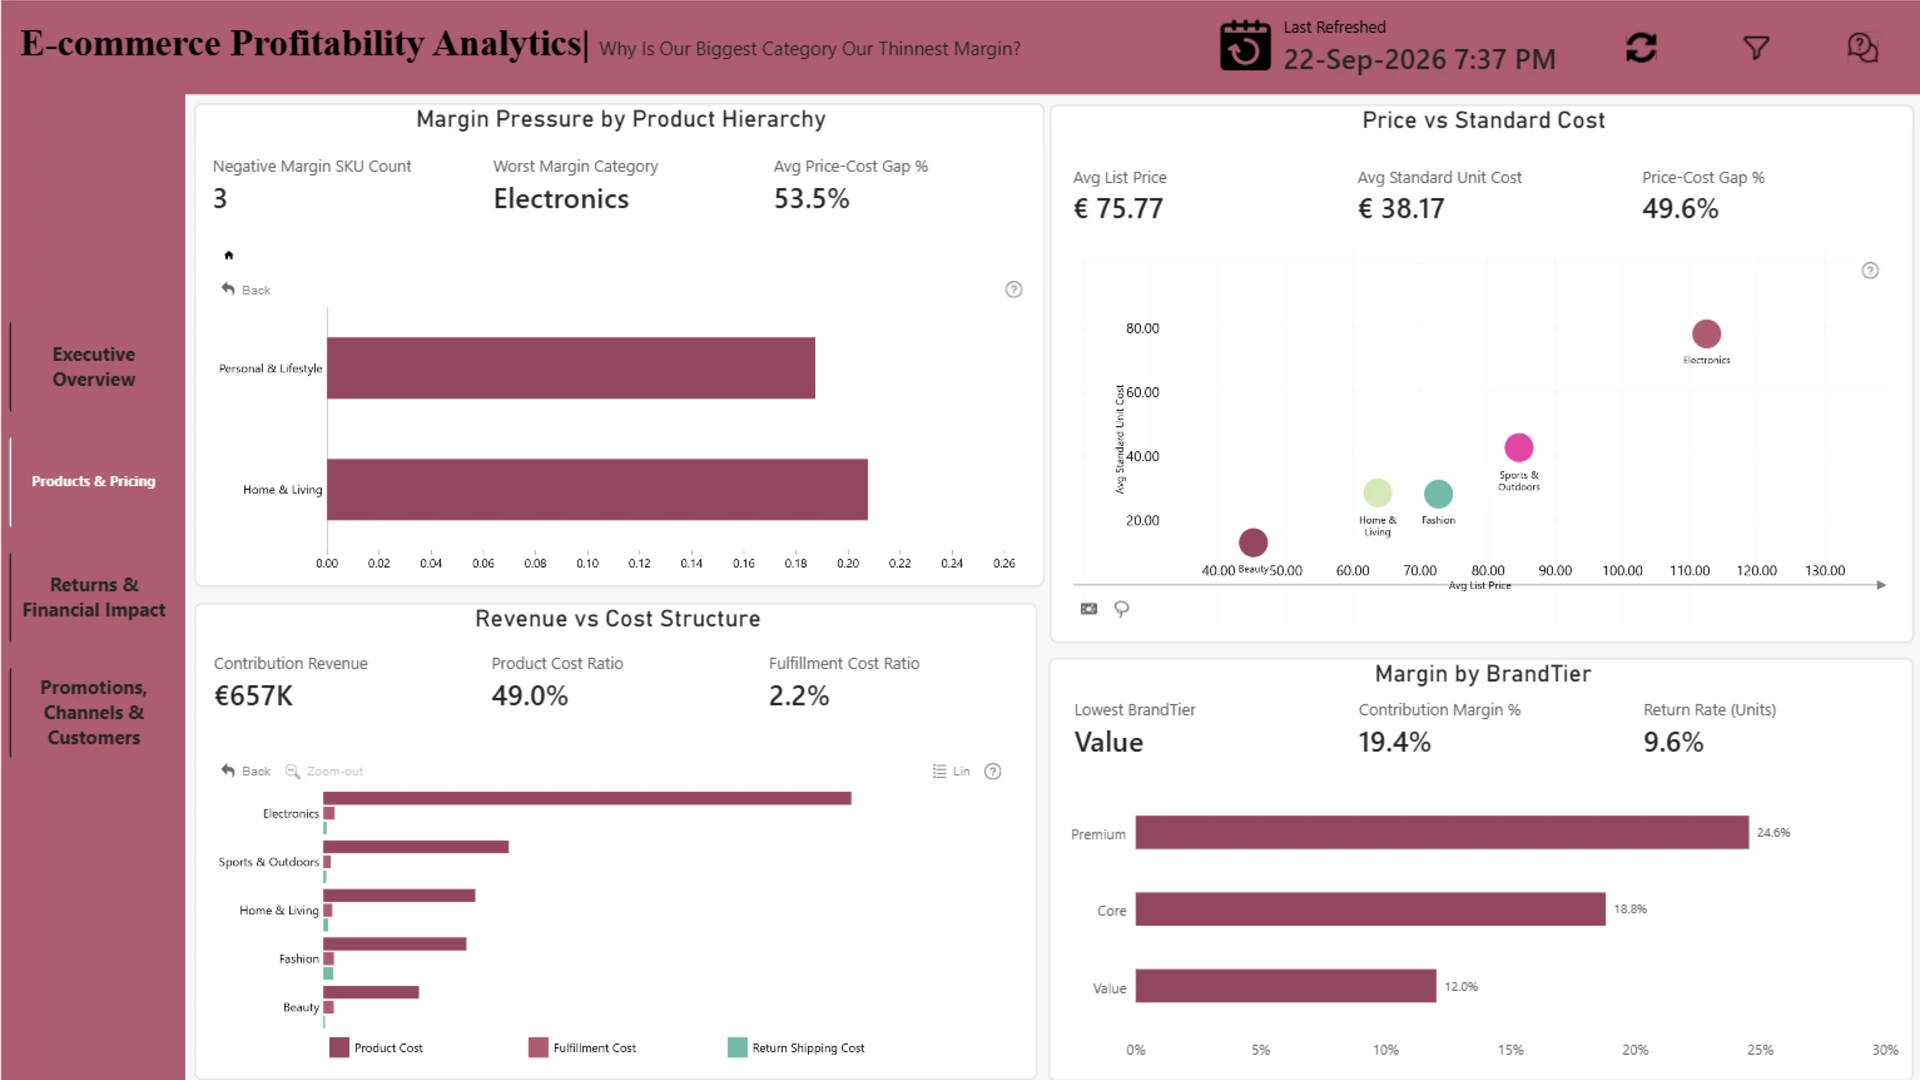Open help icon on Price vs Standard Cost
Screen dimensions: 1920x1080
coord(1870,271)
